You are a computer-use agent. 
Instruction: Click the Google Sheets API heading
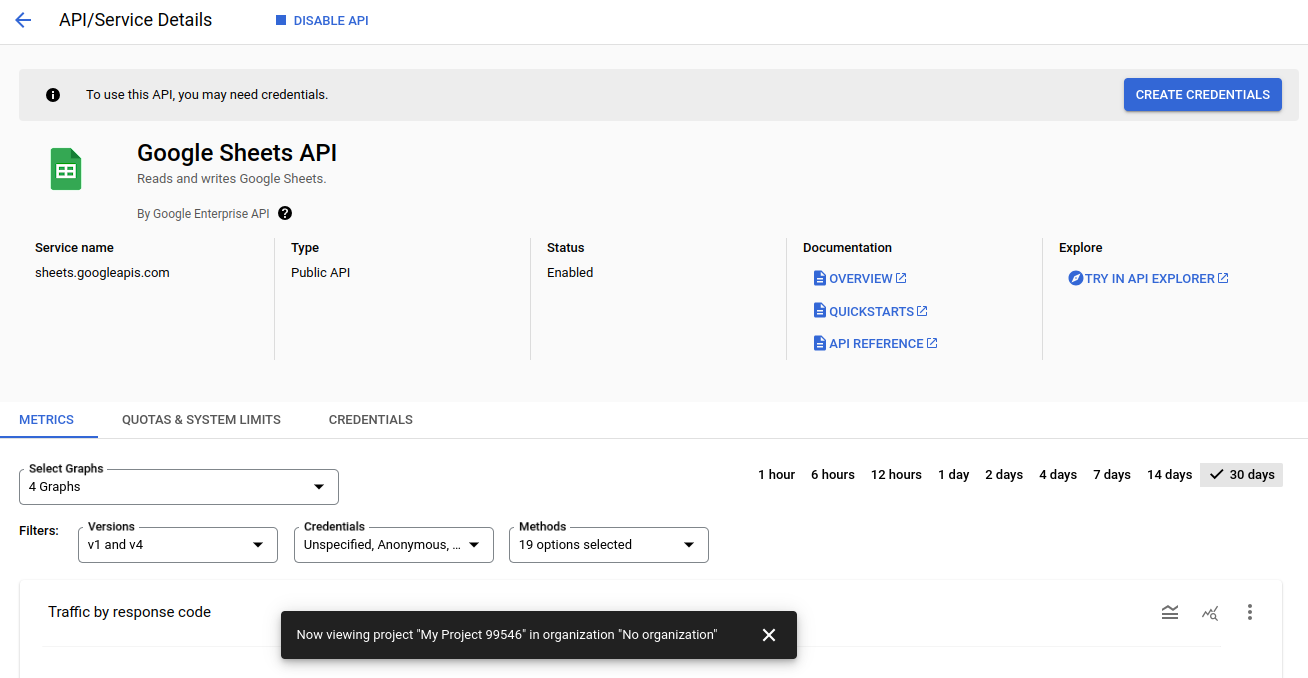(x=237, y=153)
